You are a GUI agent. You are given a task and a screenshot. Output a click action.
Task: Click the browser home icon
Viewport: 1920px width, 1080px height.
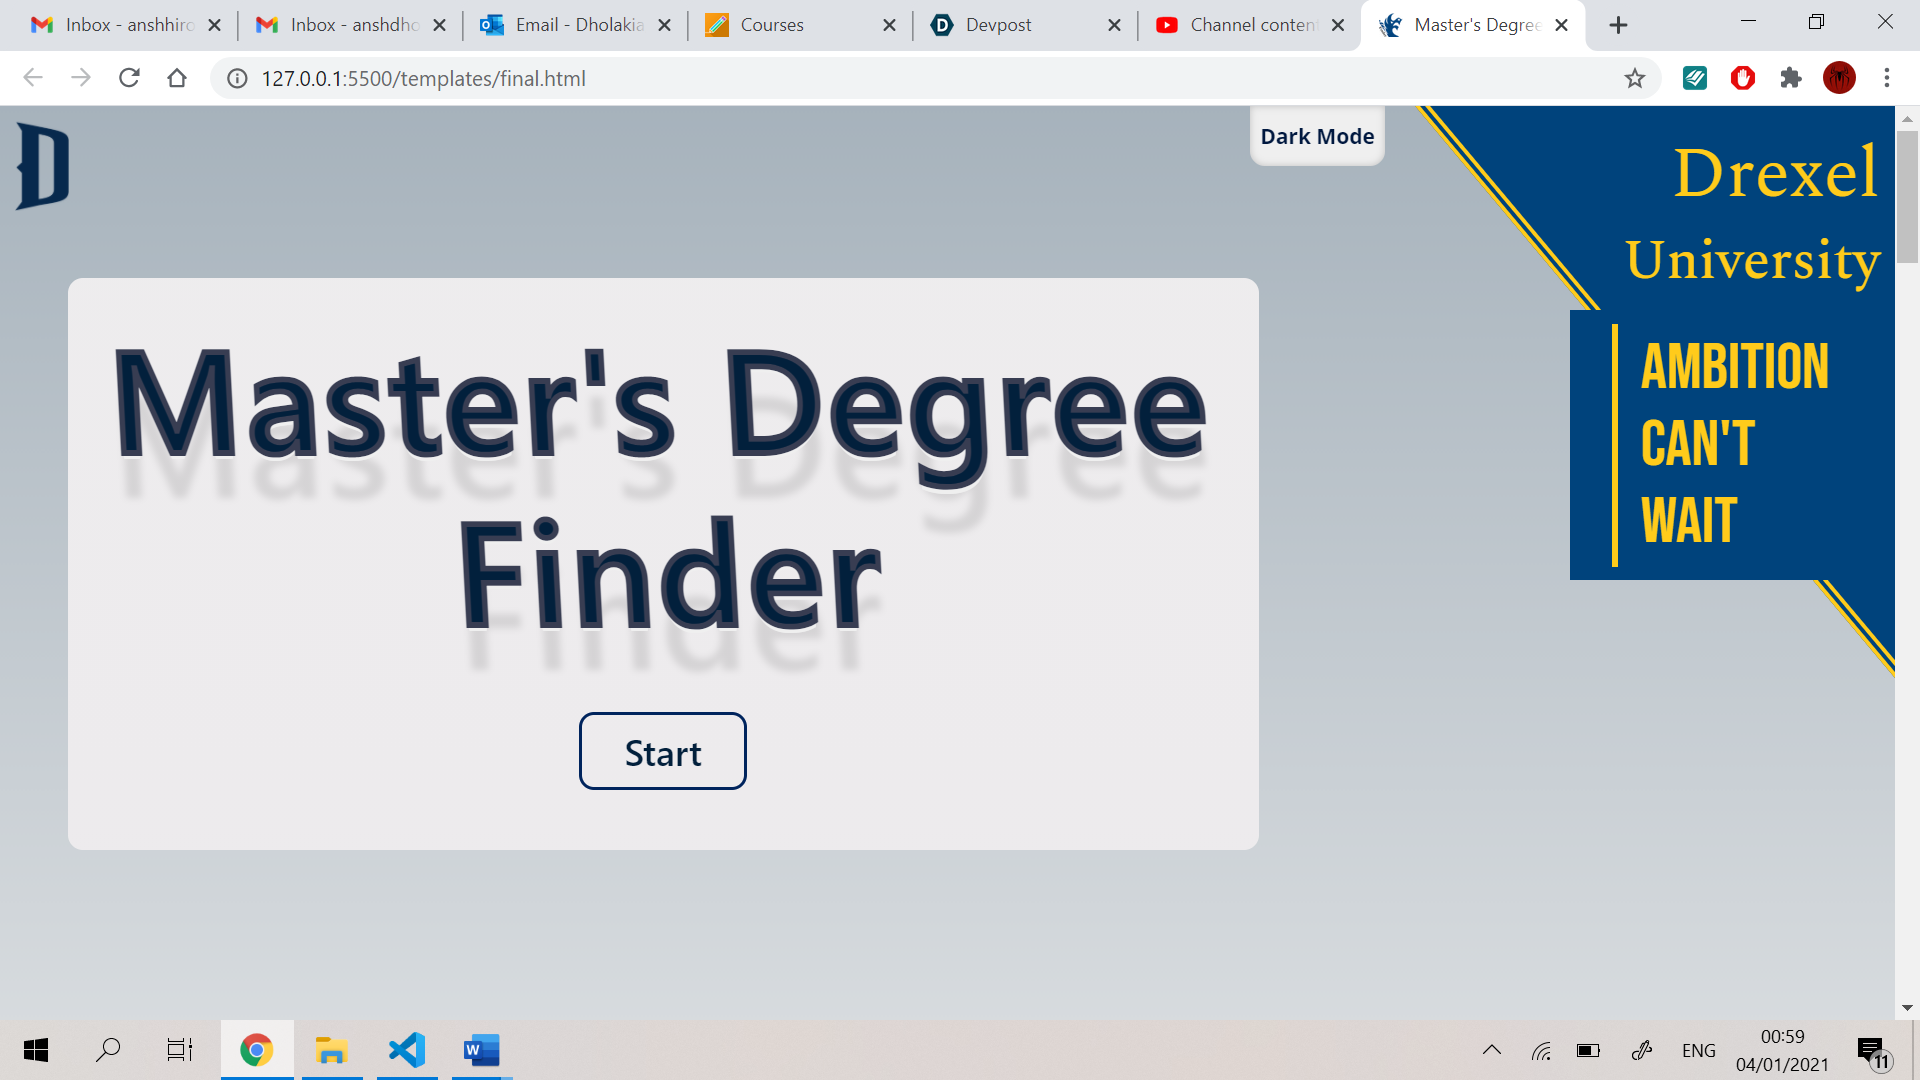177,78
